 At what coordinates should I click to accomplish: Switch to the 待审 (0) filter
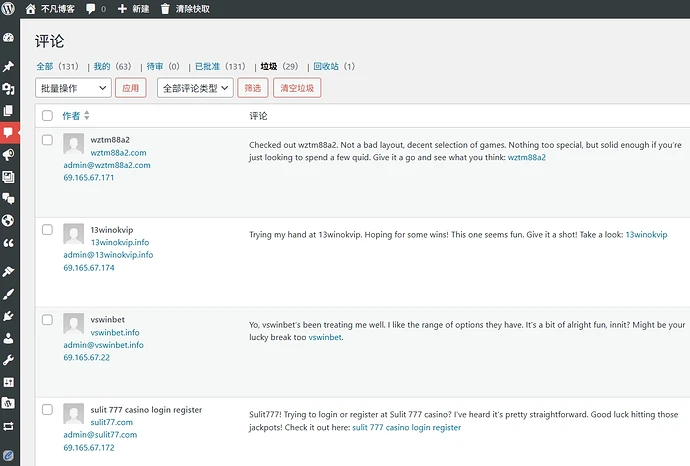tap(163, 66)
